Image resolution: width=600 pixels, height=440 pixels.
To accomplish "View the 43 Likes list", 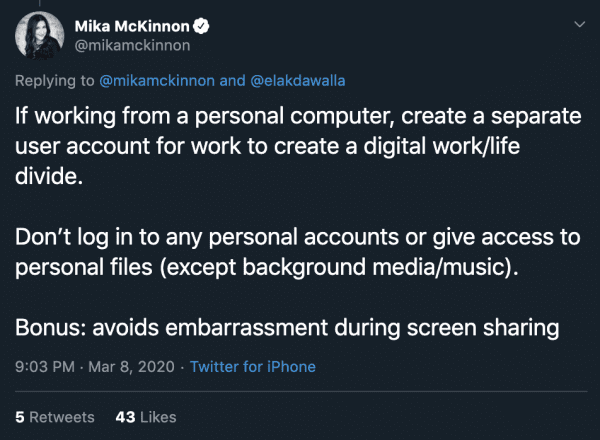I will coord(147,416).
